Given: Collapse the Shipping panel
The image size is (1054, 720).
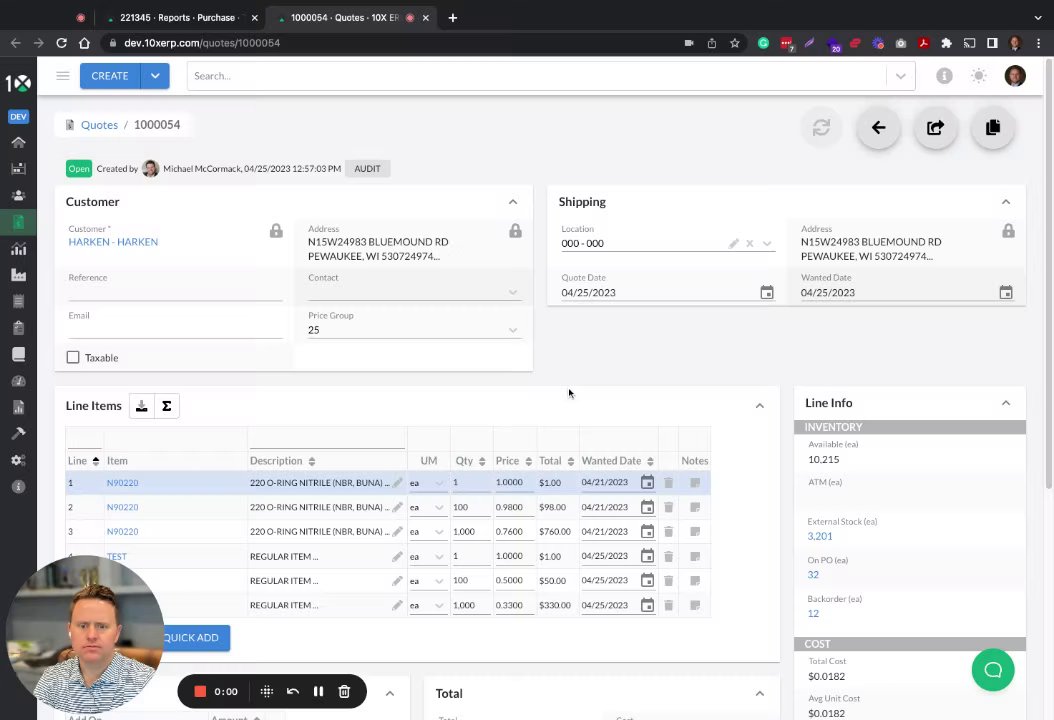Looking at the screenshot, I should (1006, 202).
